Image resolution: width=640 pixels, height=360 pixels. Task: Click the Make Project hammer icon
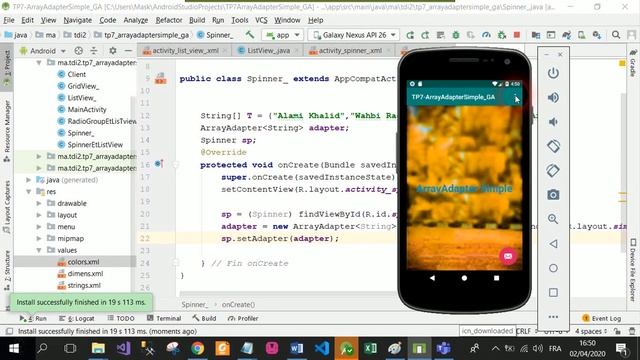[x=250, y=35]
